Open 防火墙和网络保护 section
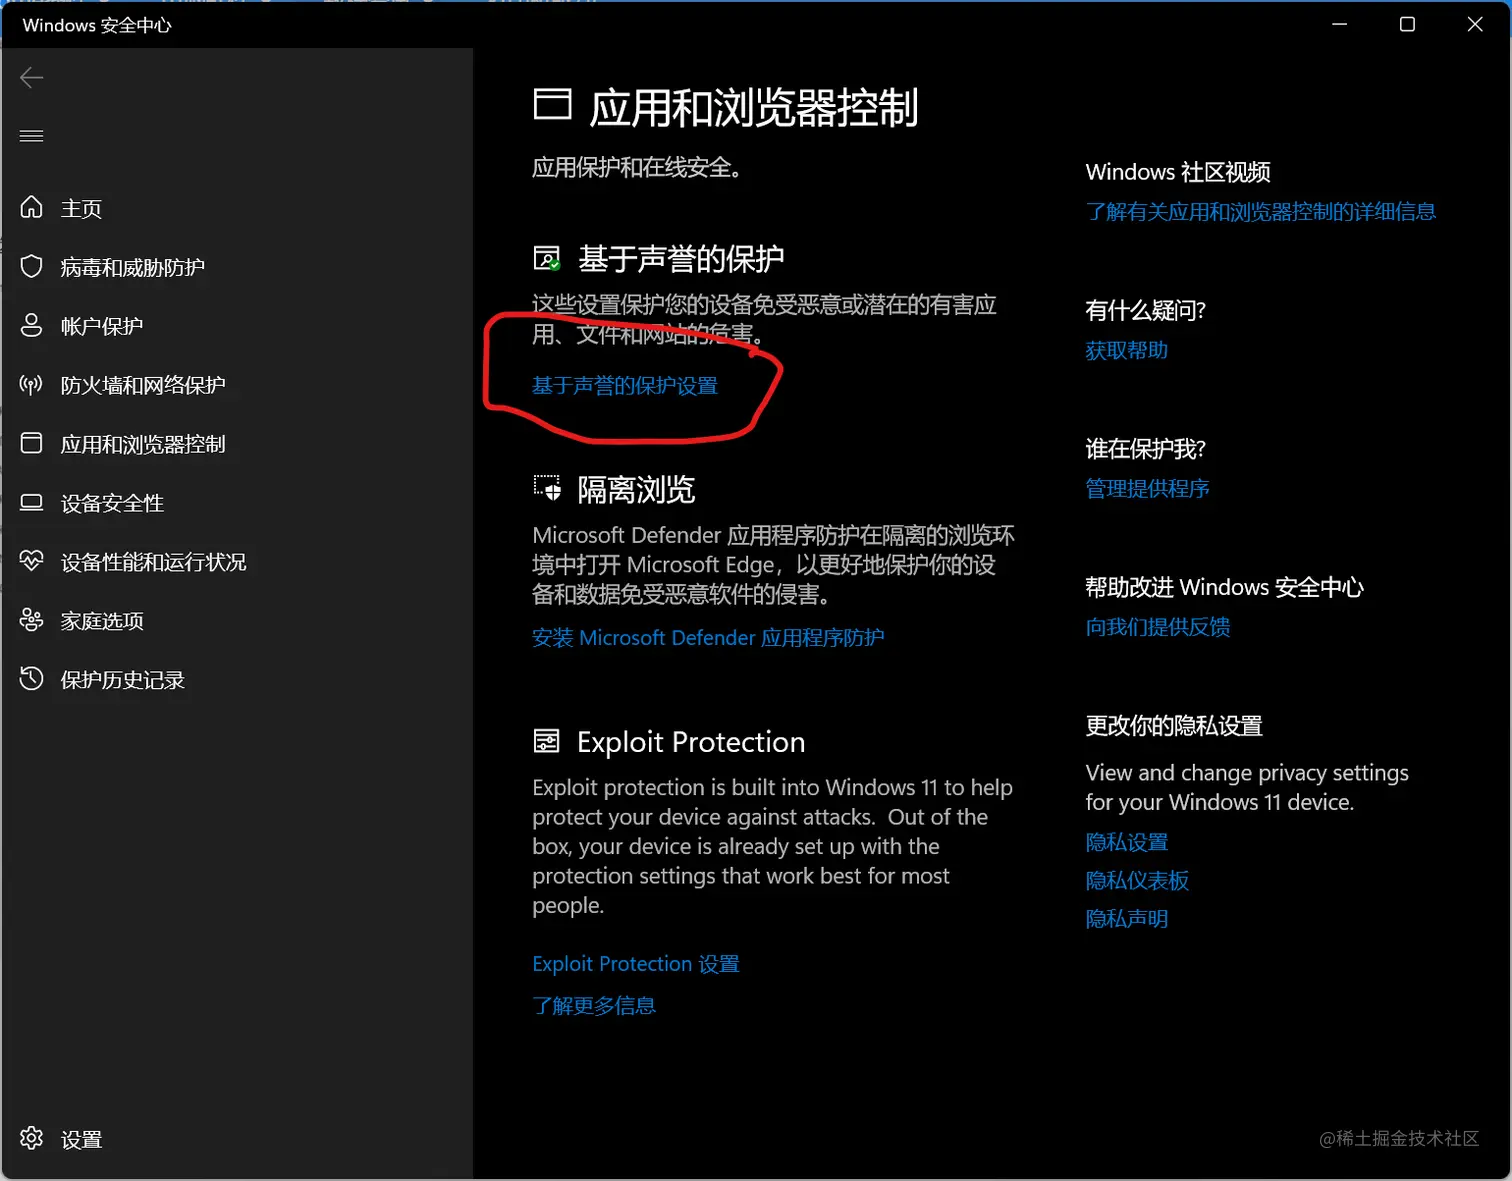The image size is (1512, 1181). click(143, 385)
